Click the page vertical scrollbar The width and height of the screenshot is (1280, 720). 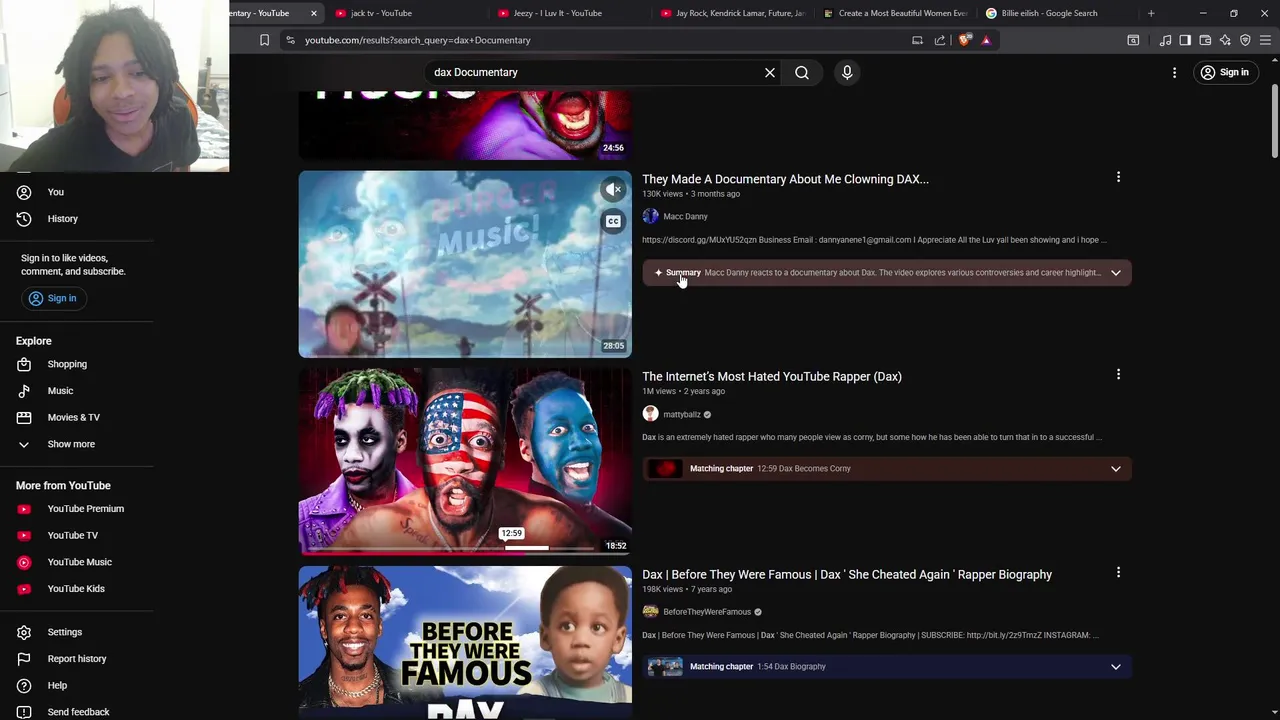point(1274,120)
